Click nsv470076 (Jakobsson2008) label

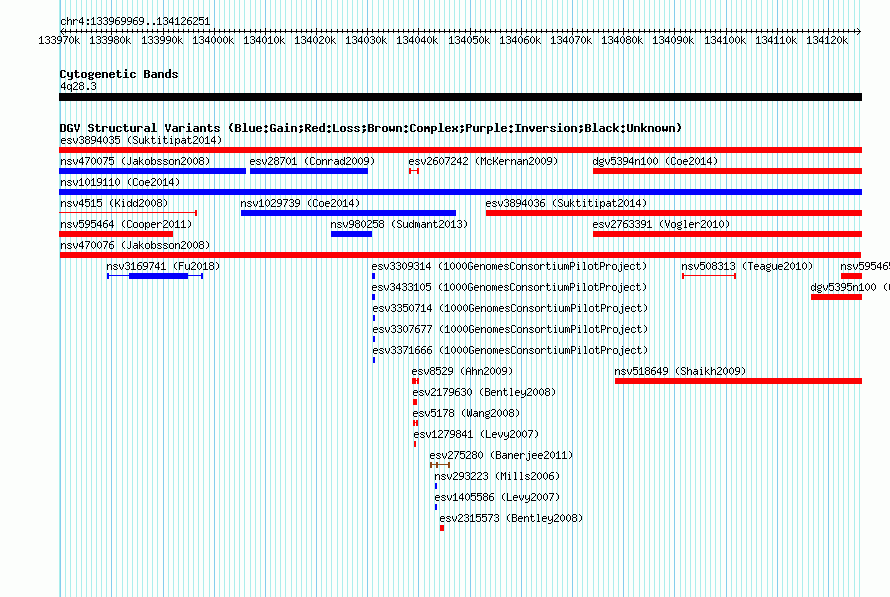point(135,245)
